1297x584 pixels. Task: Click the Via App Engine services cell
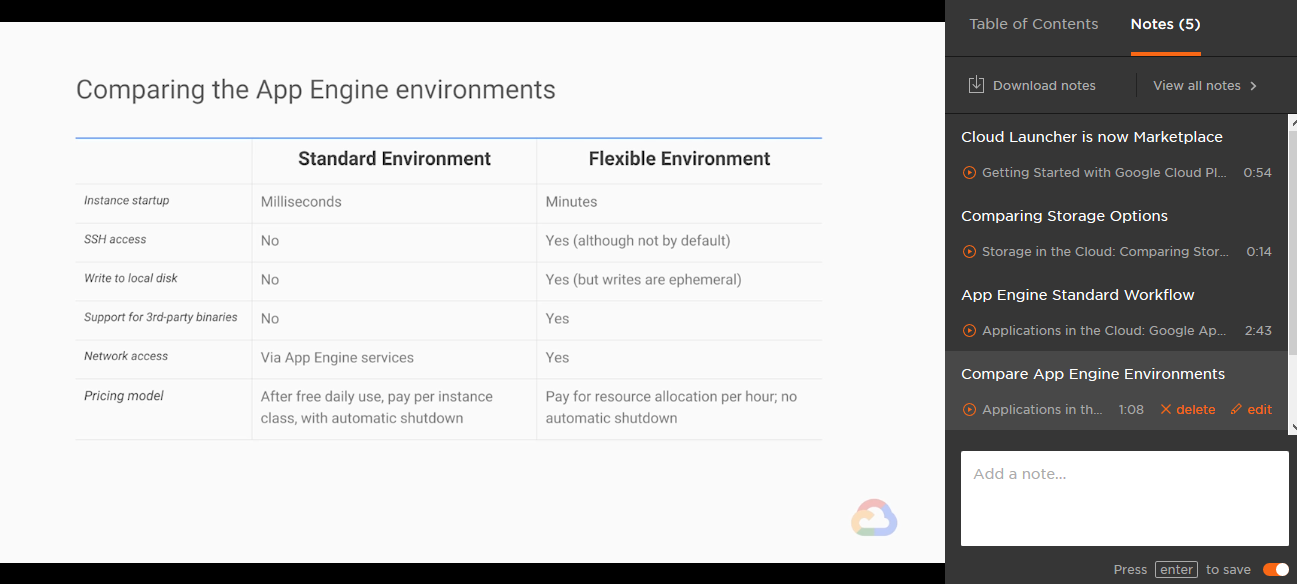pos(337,358)
